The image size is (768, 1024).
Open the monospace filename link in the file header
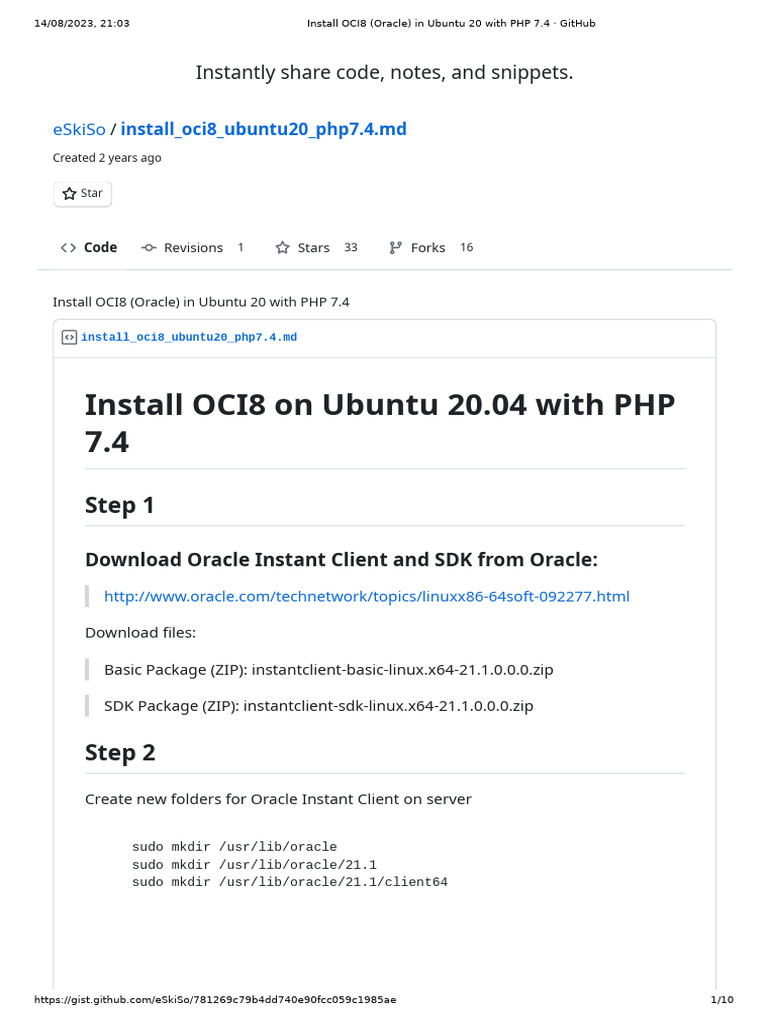click(x=189, y=338)
